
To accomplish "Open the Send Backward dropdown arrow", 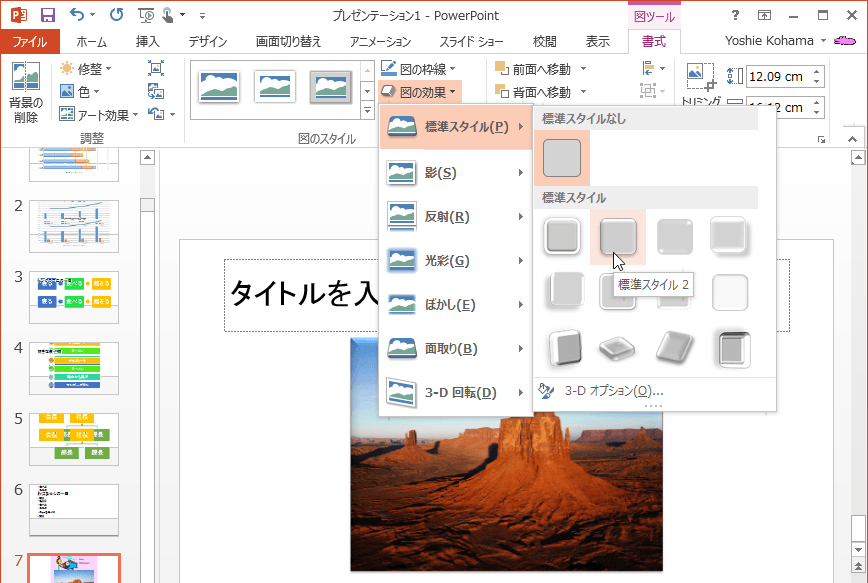I will tap(583, 91).
